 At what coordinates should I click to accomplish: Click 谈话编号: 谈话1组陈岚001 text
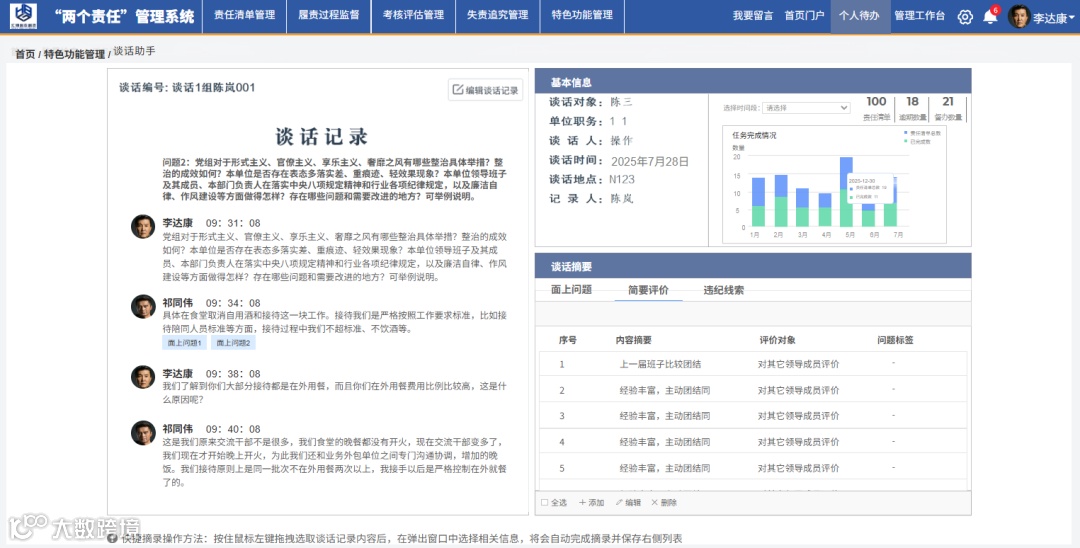tap(187, 87)
